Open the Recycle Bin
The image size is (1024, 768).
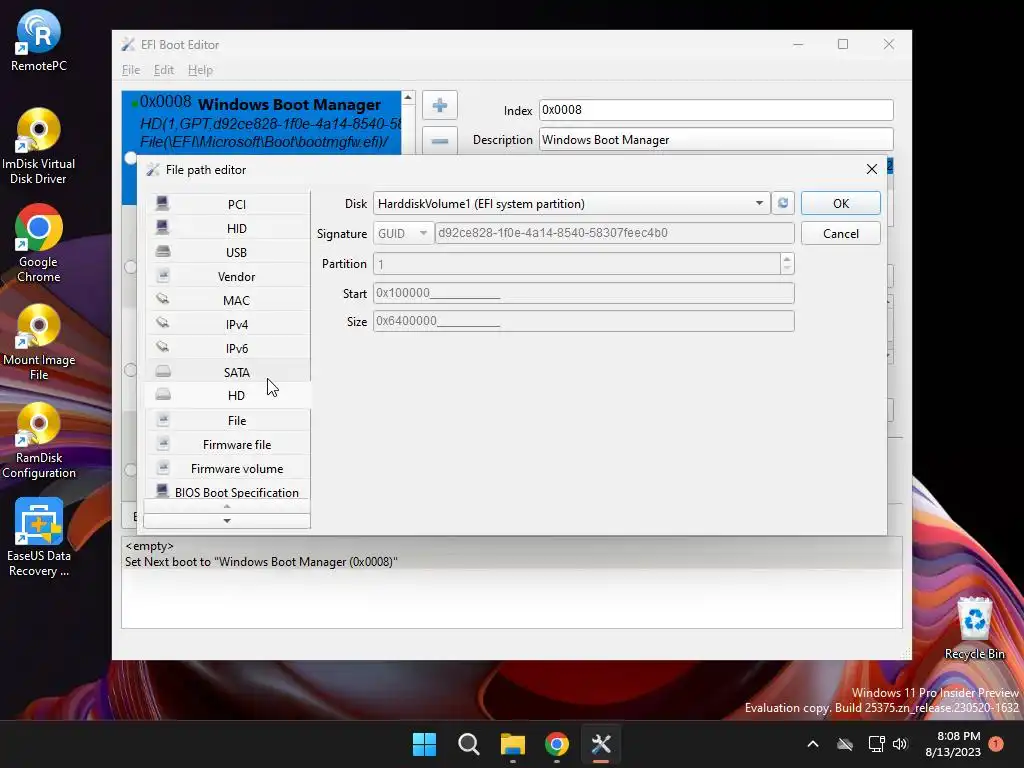coord(974,628)
